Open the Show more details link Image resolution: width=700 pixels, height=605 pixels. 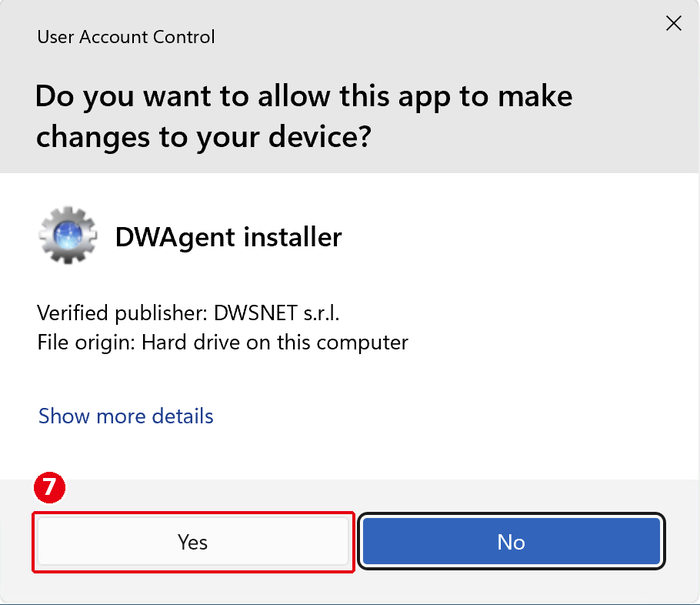pos(126,416)
